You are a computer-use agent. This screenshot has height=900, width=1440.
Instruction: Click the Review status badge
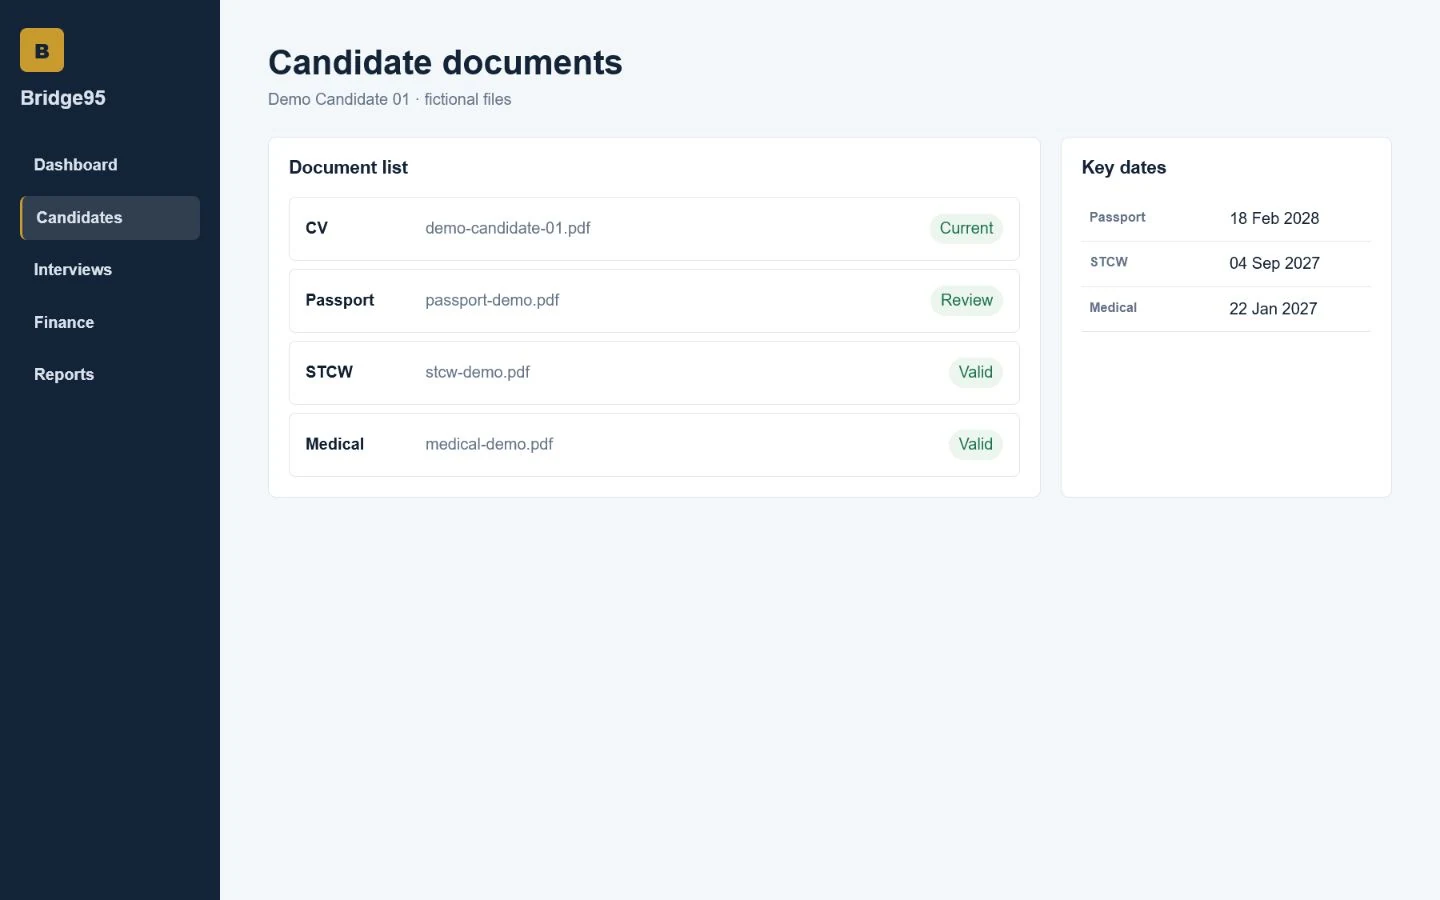[966, 300]
